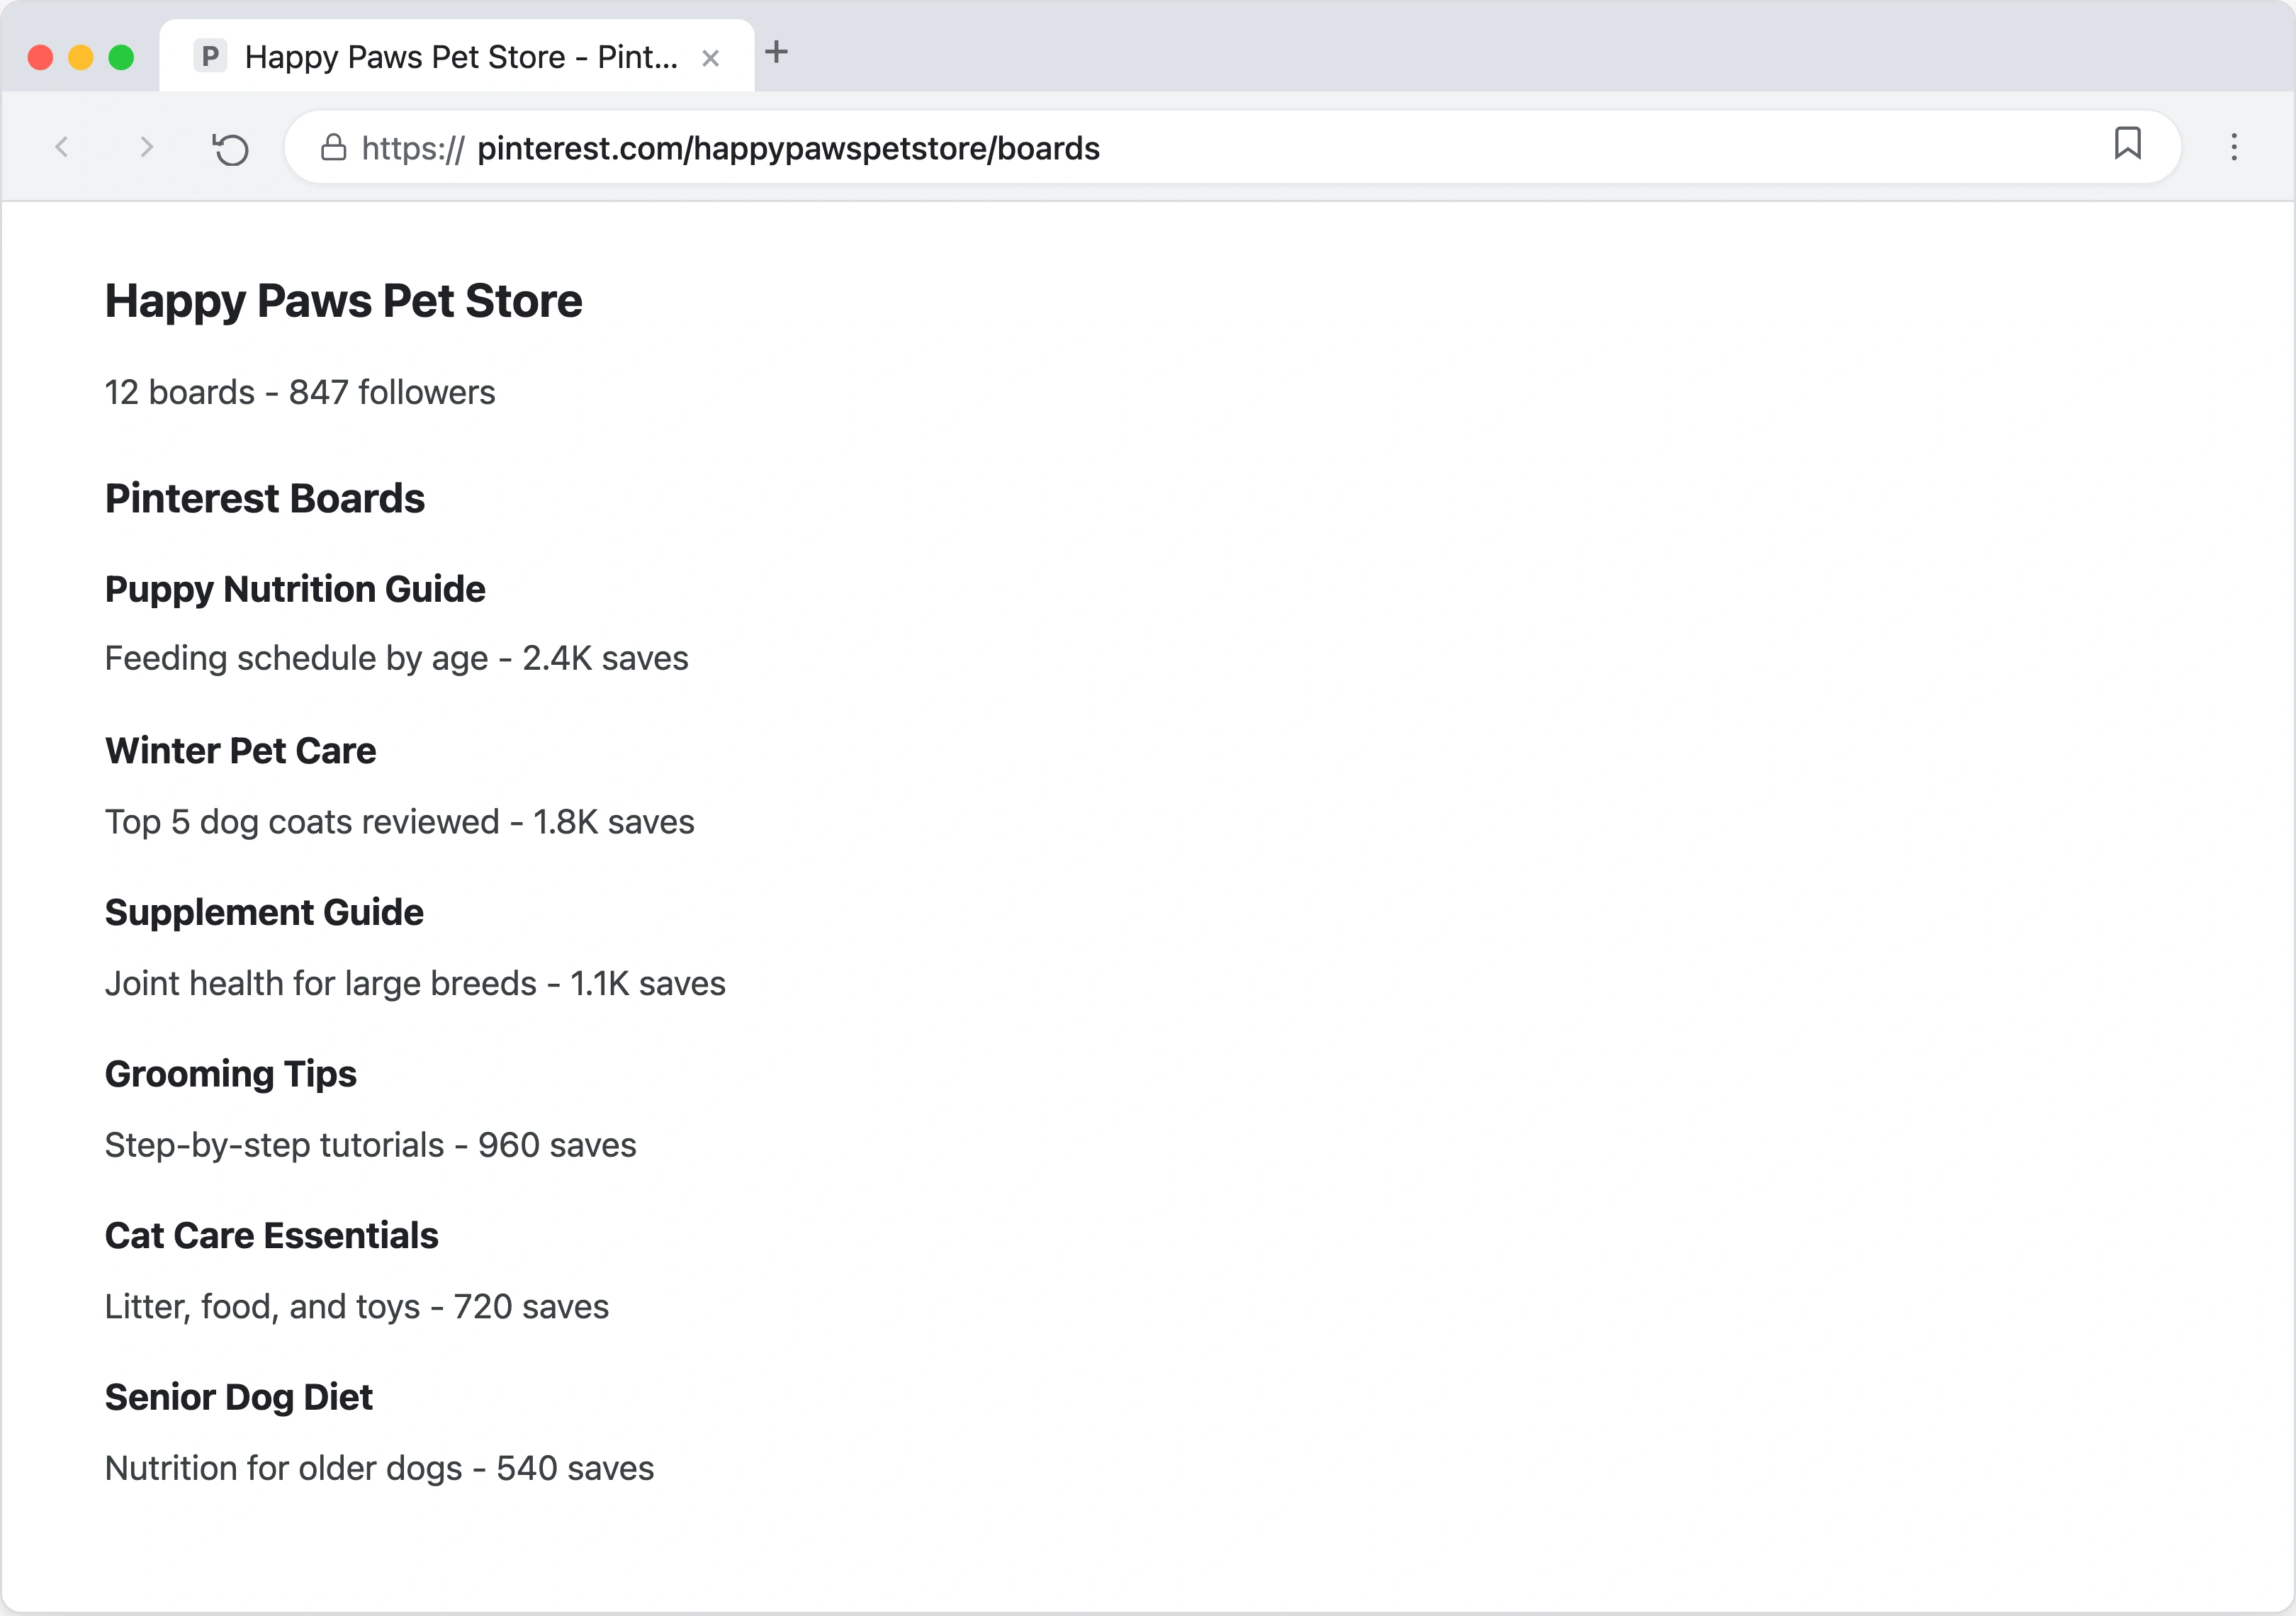The height and width of the screenshot is (1616, 2296).
Task: Click the Happy Paws Pet Store heading
Action: 343,300
